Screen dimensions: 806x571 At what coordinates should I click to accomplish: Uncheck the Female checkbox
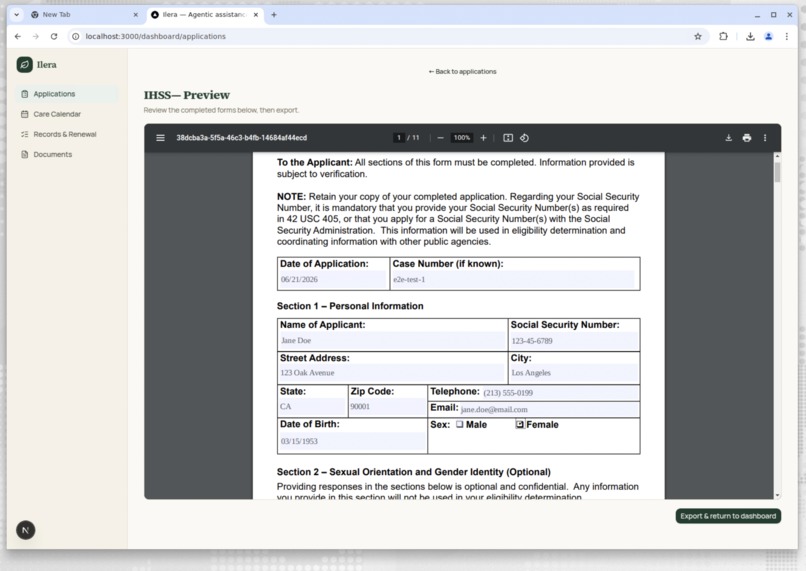520,425
